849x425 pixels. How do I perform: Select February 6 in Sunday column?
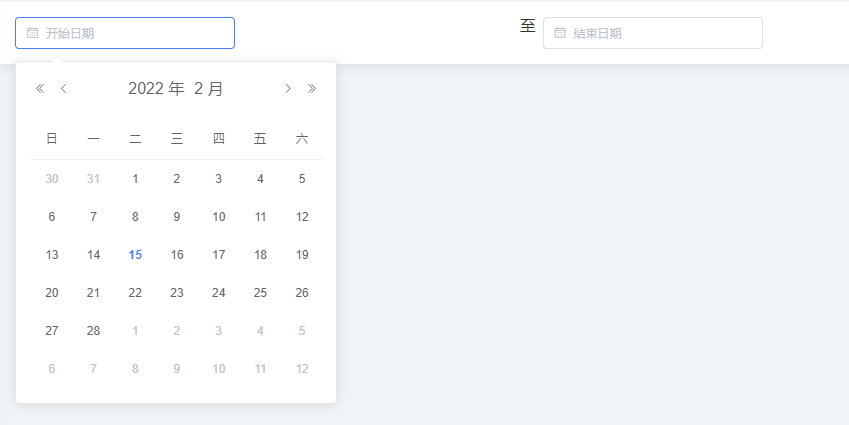pos(52,217)
